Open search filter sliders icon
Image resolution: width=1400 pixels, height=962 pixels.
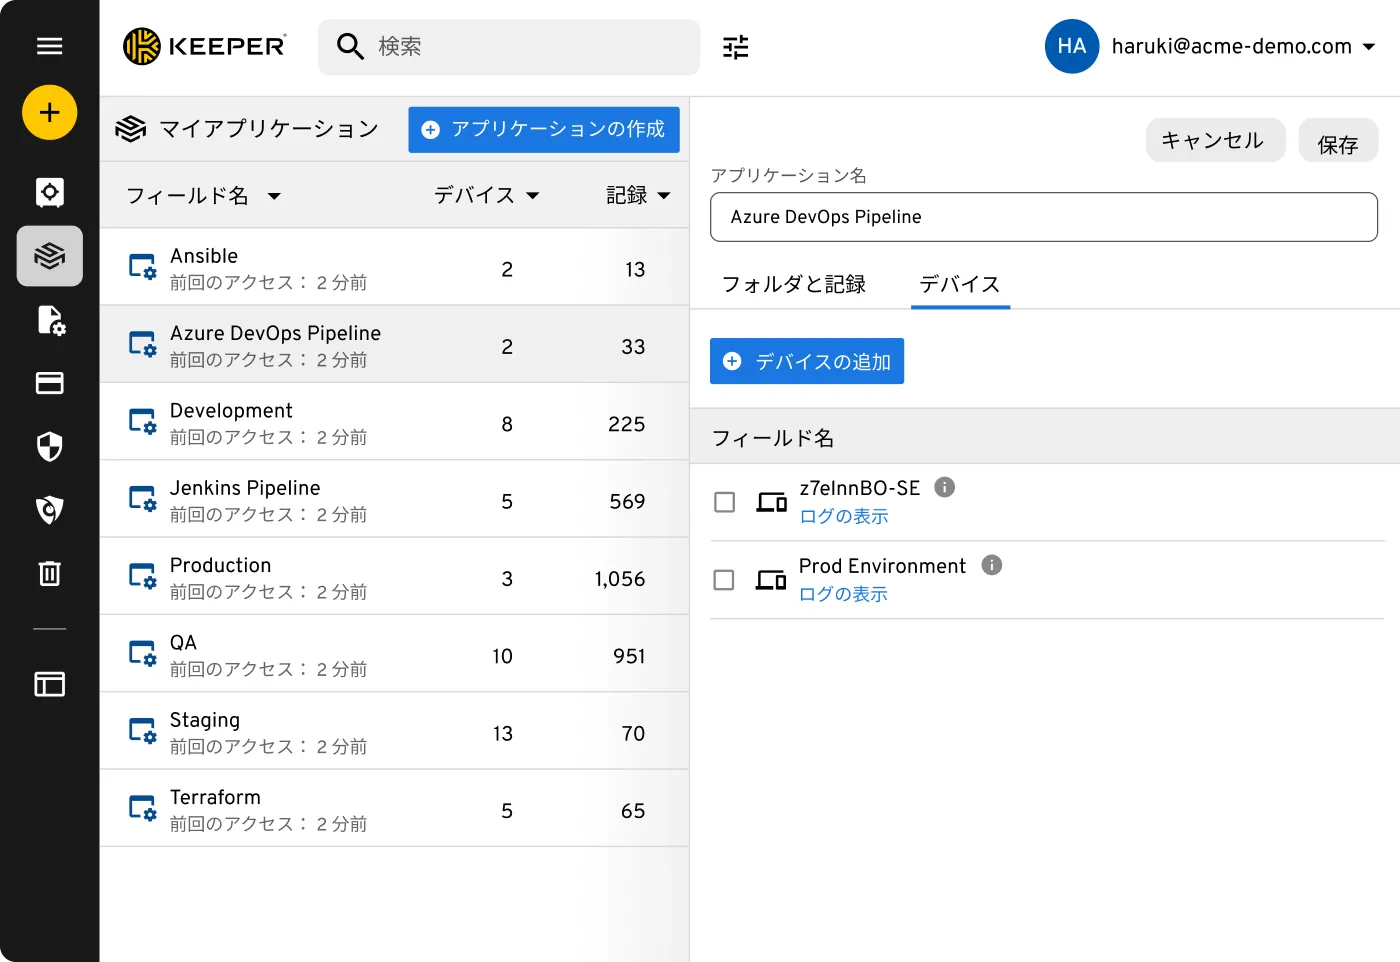click(x=736, y=47)
